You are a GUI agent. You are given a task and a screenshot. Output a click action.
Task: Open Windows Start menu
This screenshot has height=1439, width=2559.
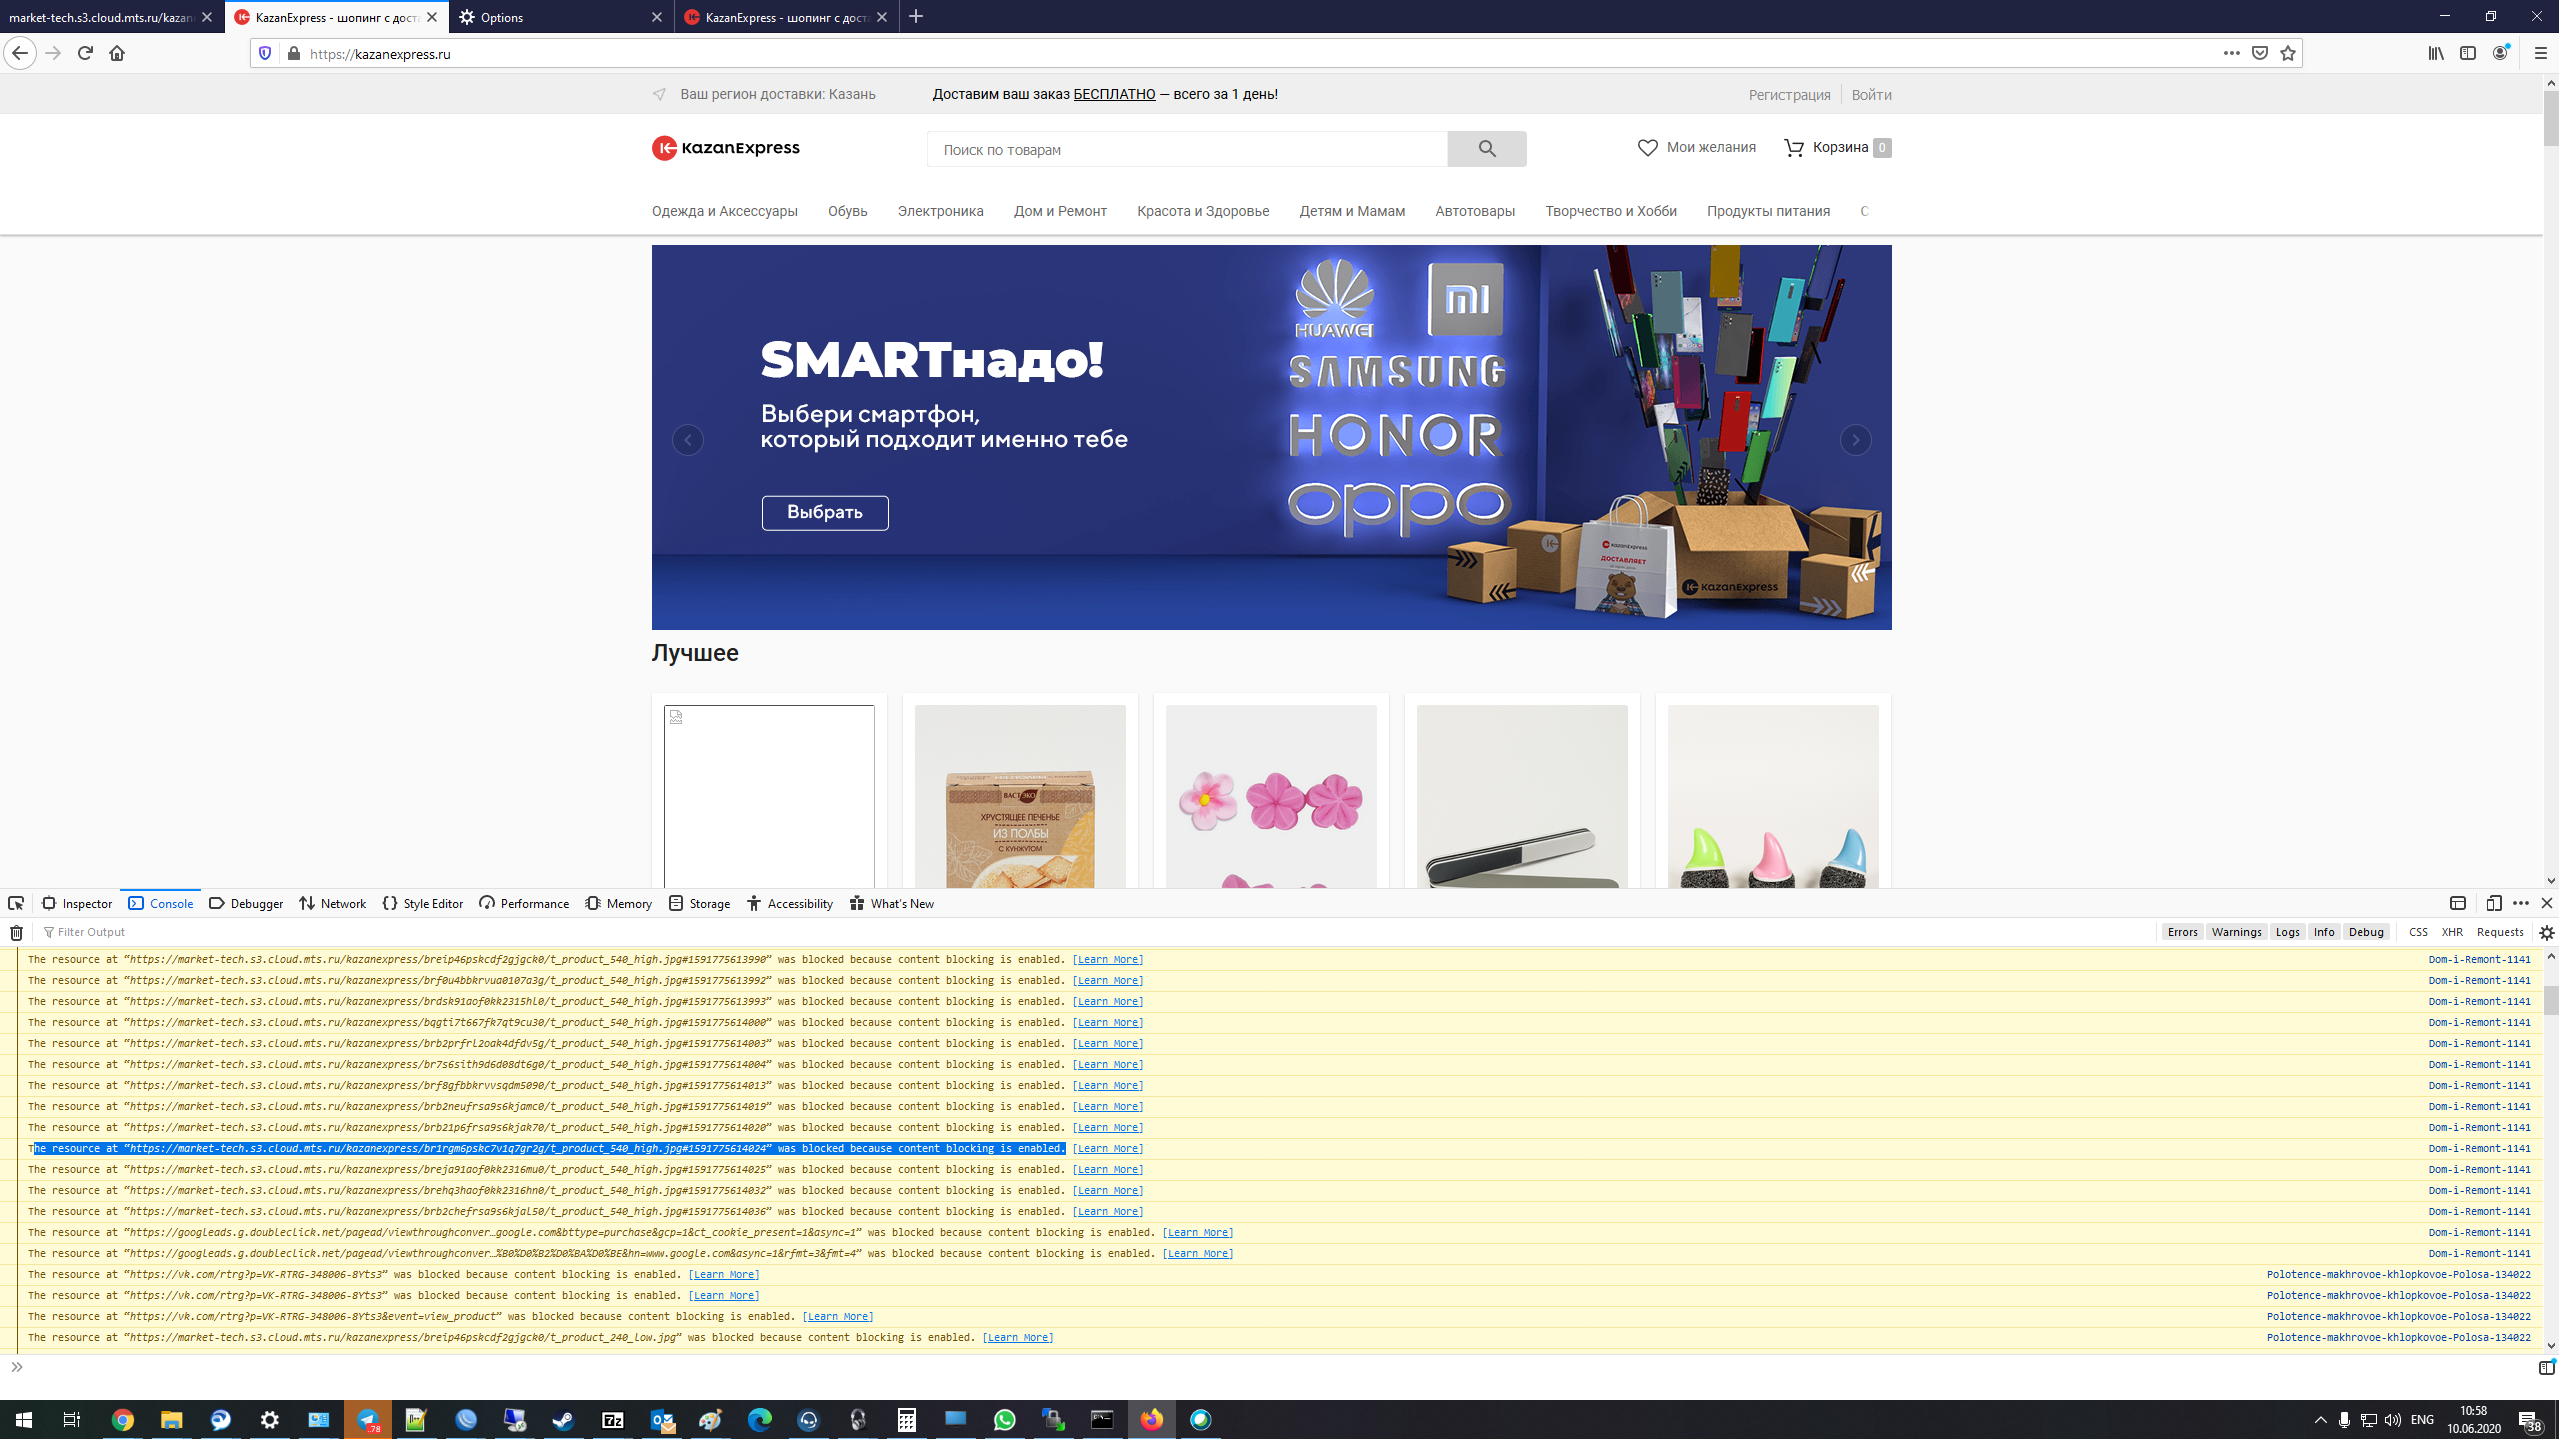click(24, 1419)
